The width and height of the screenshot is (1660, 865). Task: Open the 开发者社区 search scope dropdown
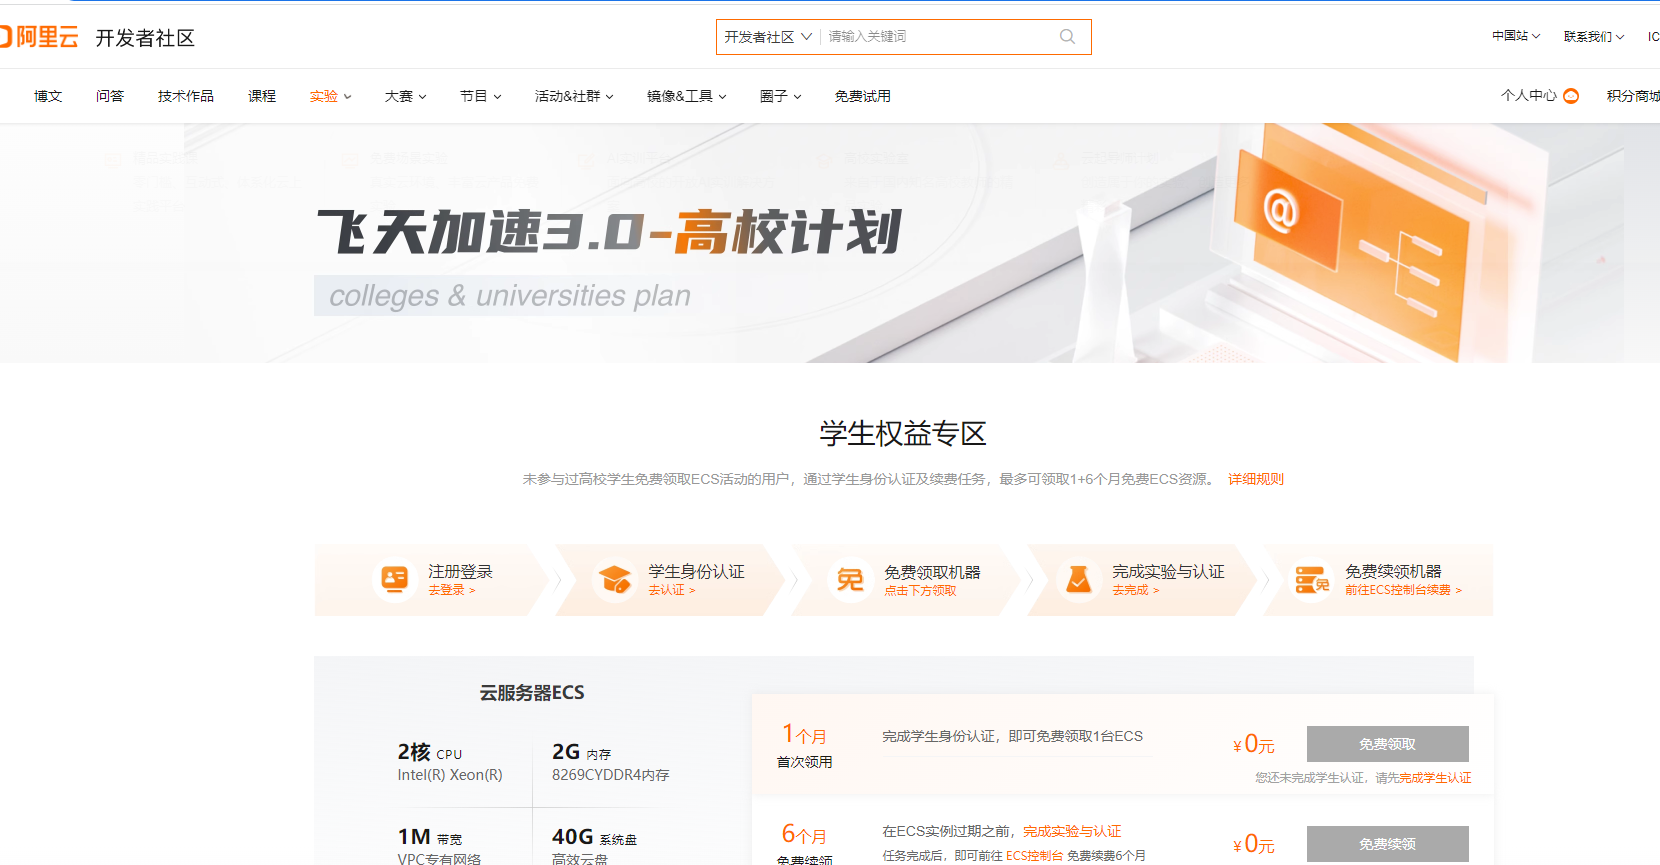[768, 37]
